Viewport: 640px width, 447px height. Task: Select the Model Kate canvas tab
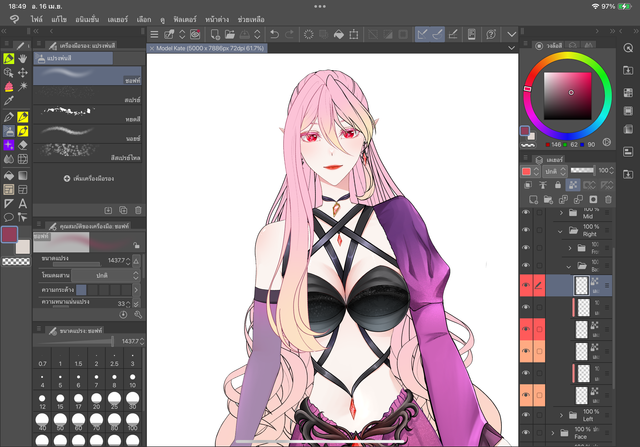[x=207, y=48]
